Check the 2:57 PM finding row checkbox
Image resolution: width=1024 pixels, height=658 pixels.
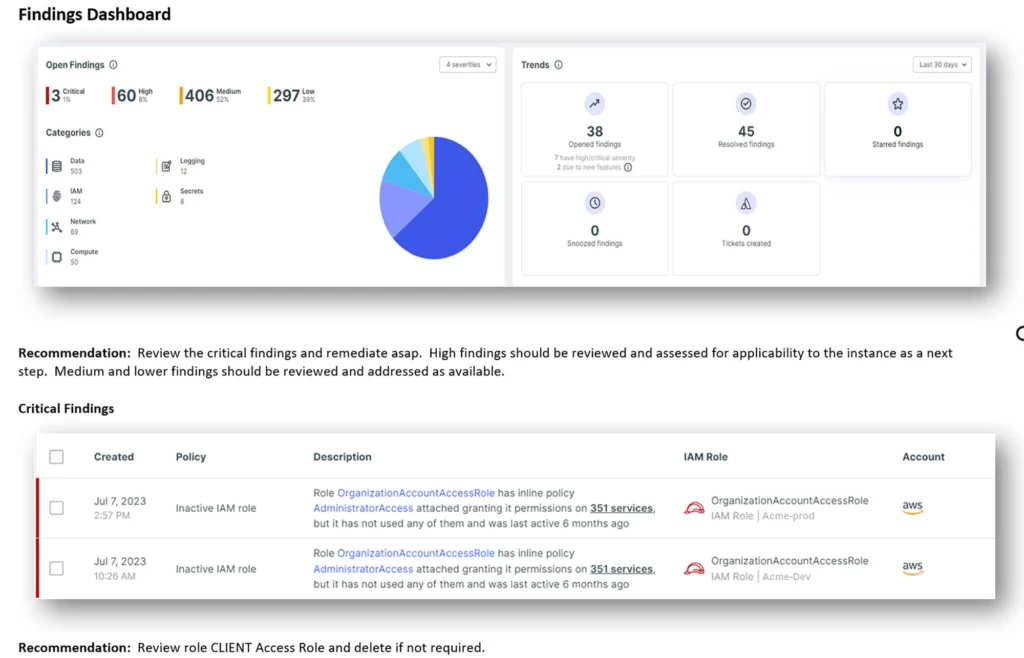click(57, 508)
